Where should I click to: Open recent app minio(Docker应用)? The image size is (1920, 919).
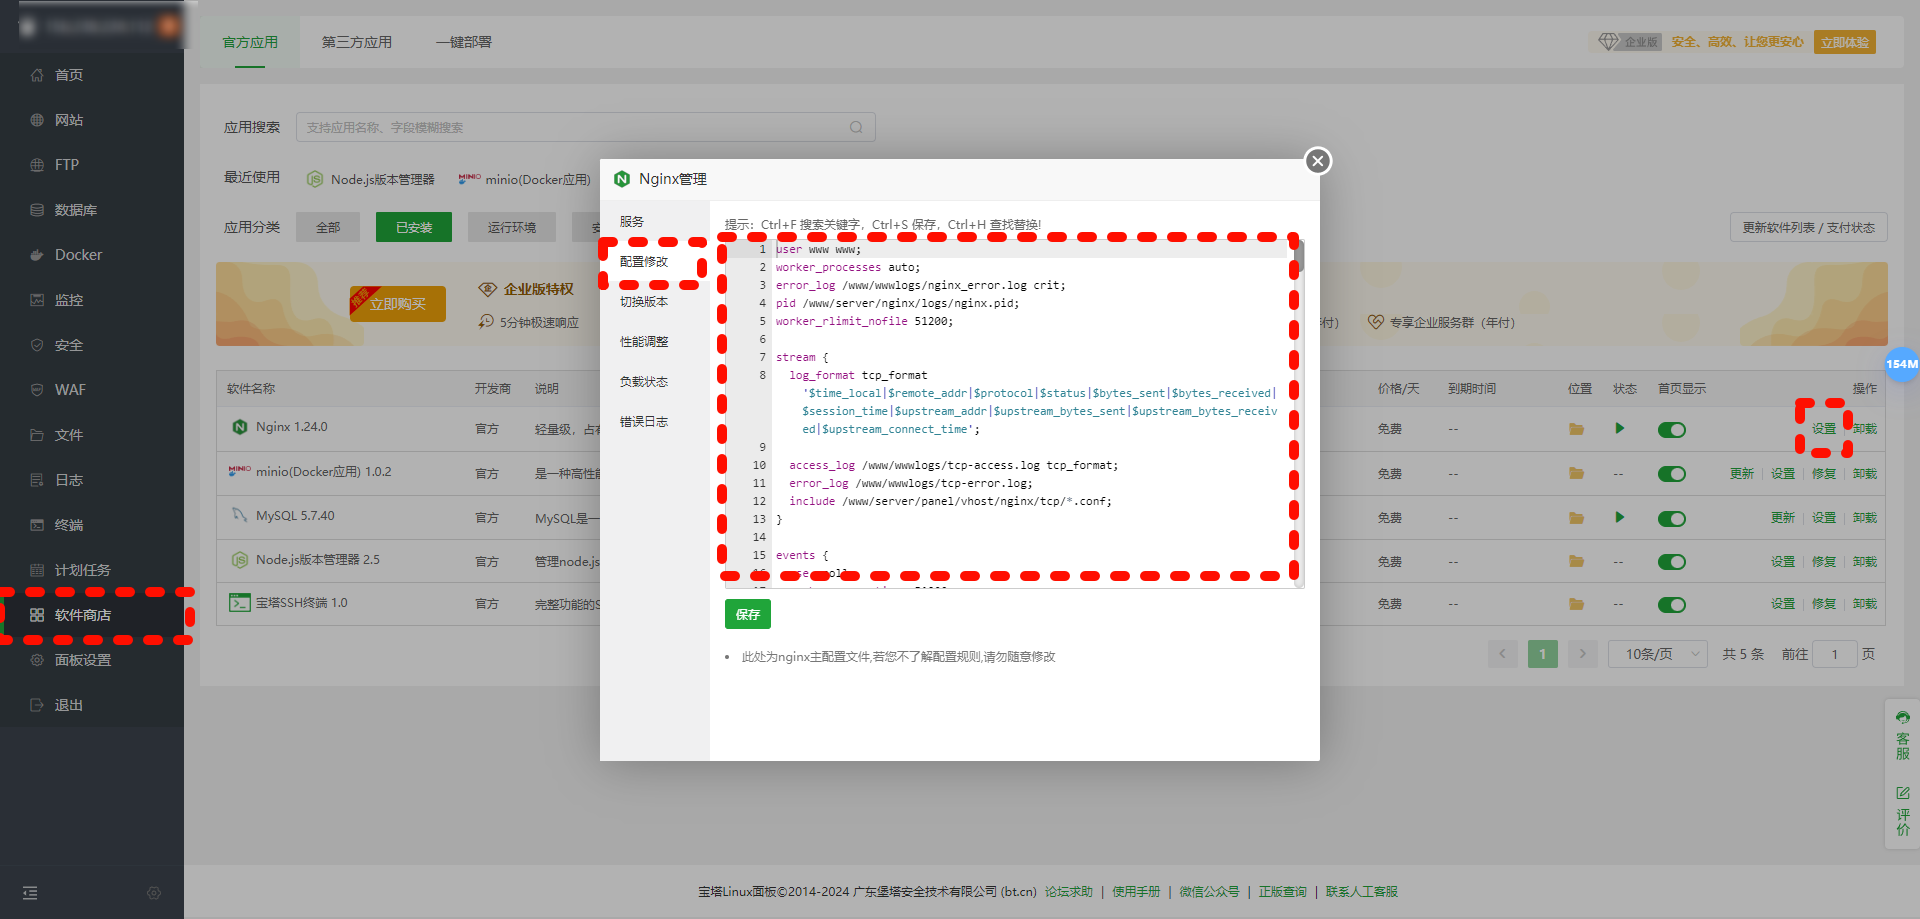[525, 179]
